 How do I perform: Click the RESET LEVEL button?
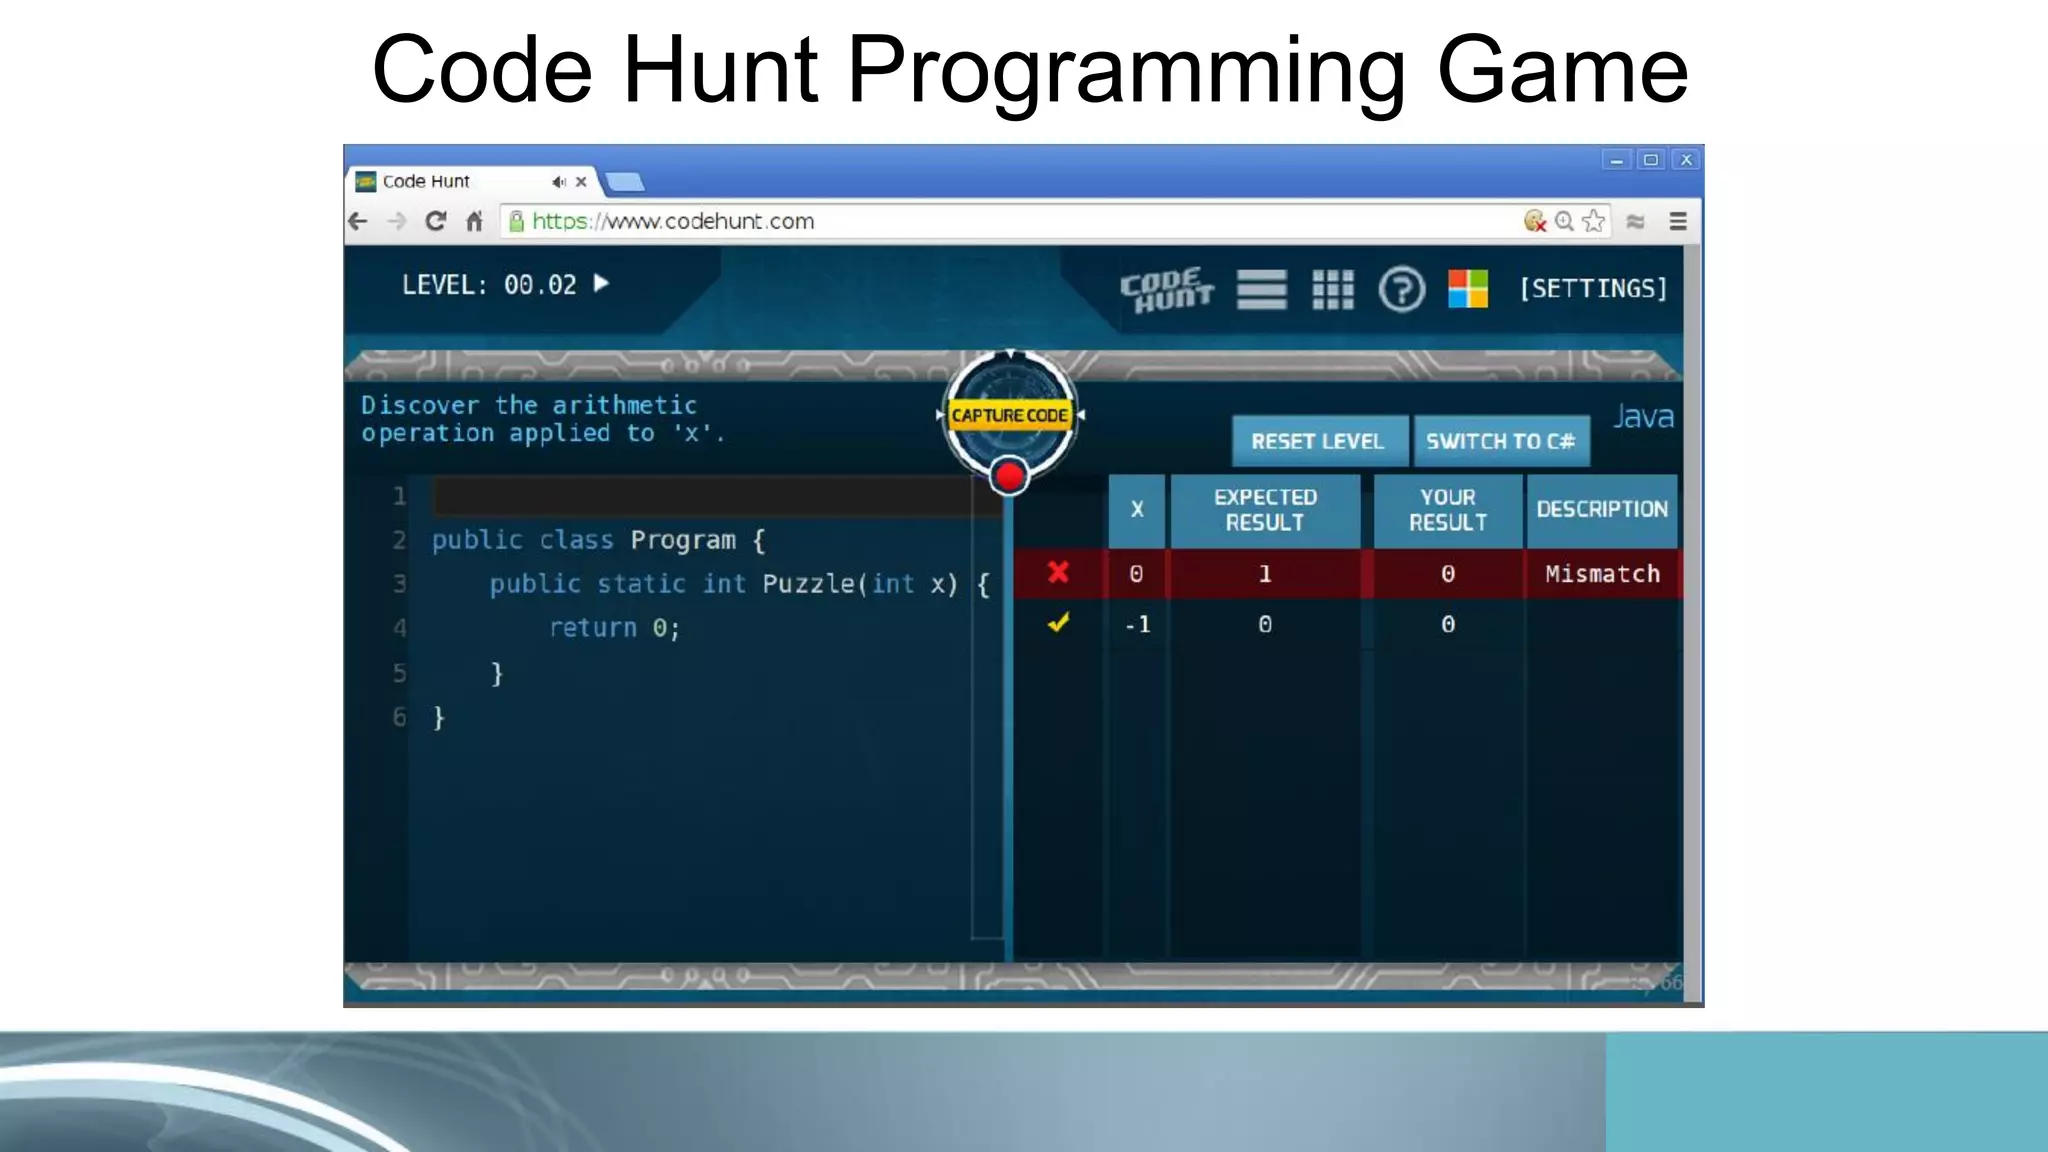pyautogui.click(x=1318, y=441)
